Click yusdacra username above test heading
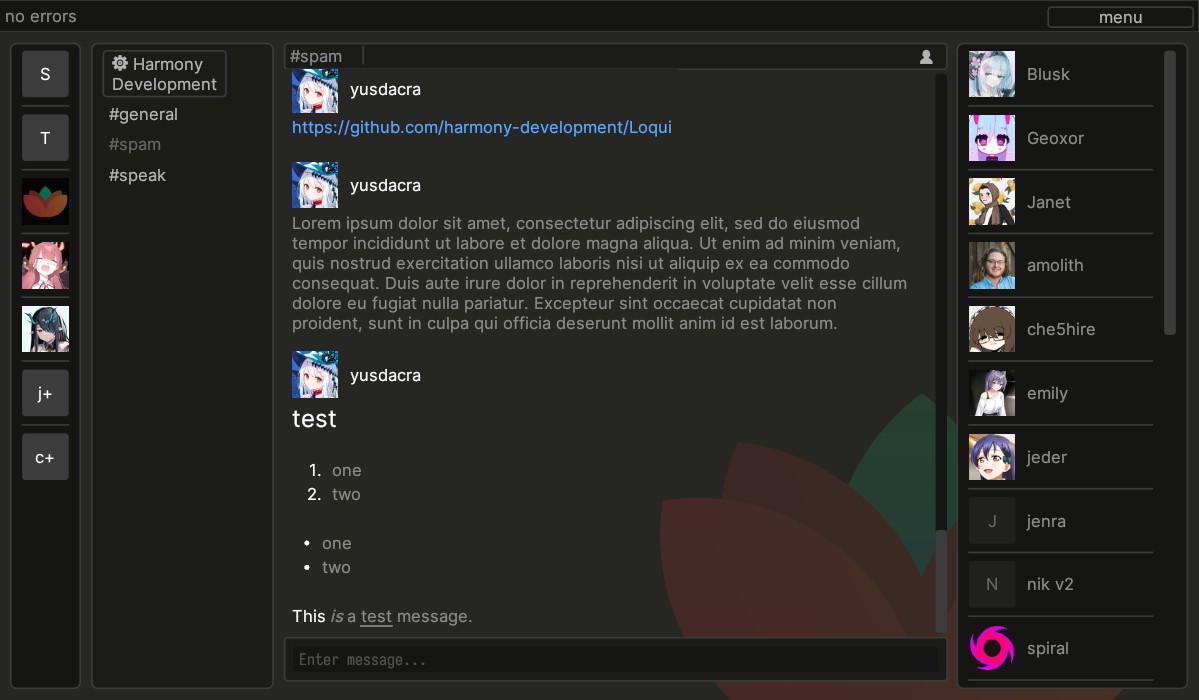 point(385,376)
